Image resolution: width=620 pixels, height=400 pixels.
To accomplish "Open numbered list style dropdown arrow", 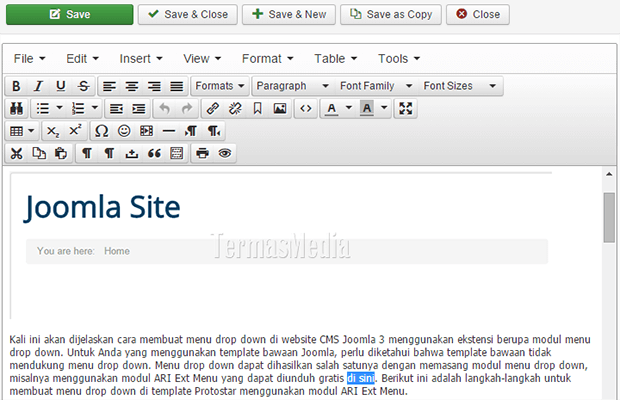I will [95, 108].
